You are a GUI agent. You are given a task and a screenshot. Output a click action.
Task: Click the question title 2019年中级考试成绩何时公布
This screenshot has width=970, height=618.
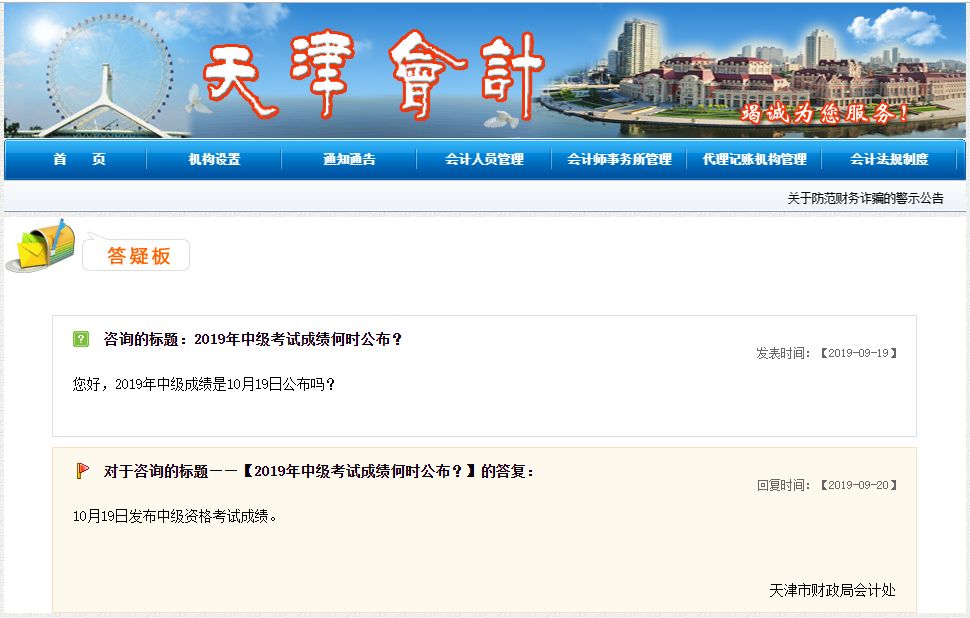pyautogui.click(x=255, y=339)
